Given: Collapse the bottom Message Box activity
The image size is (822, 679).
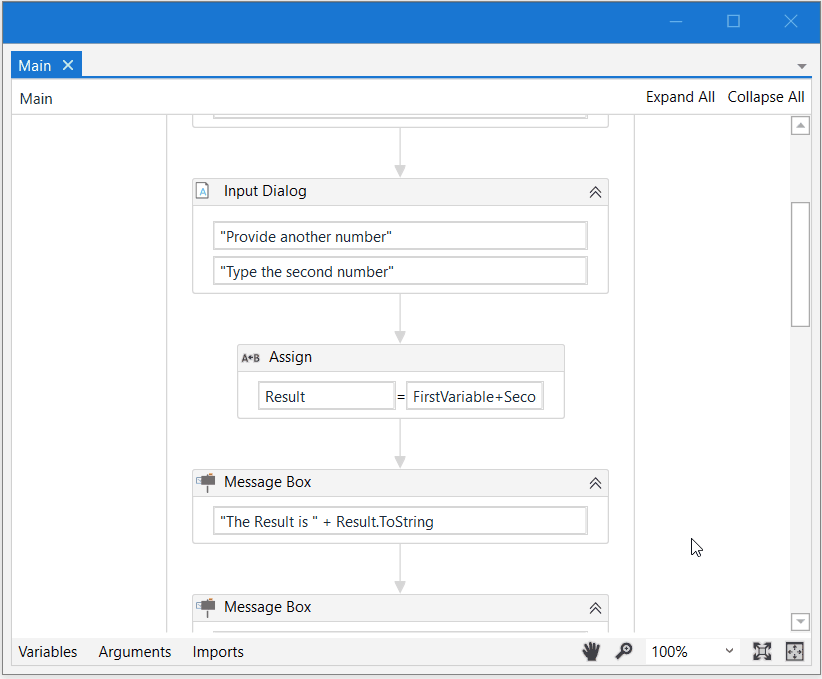Looking at the screenshot, I should 595,608.
